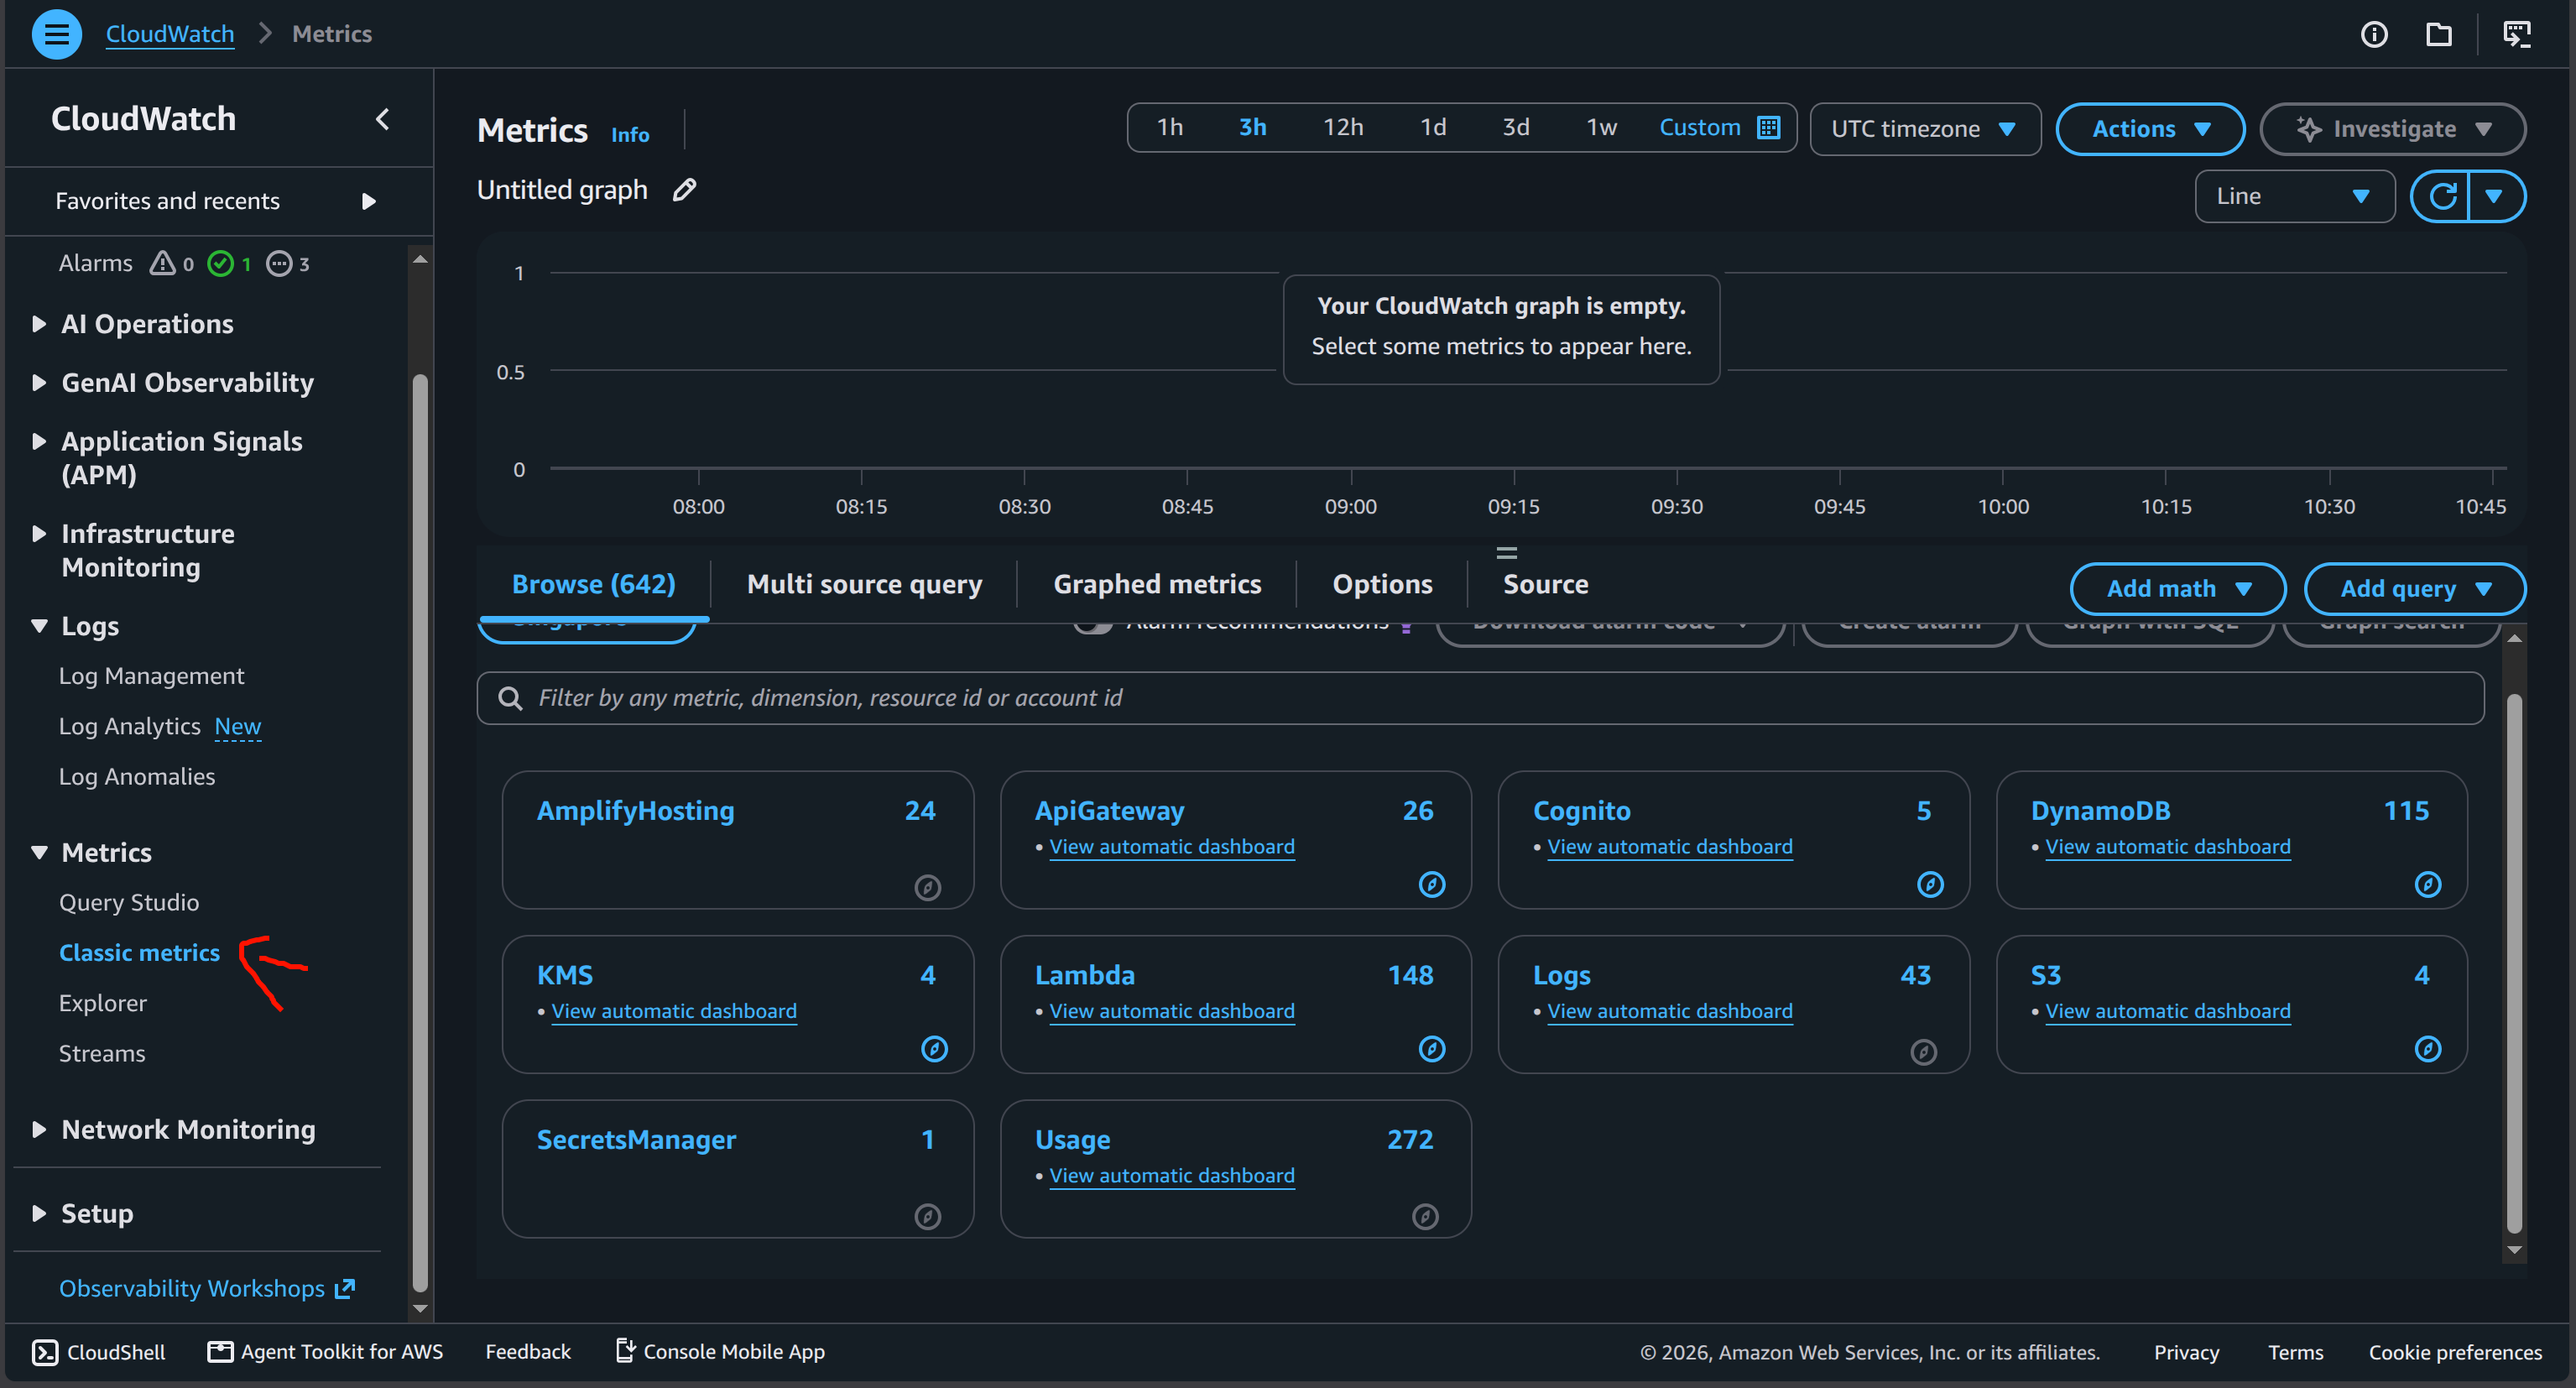
Task: Collapse the Metrics section in sidebar
Action: [x=39, y=853]
